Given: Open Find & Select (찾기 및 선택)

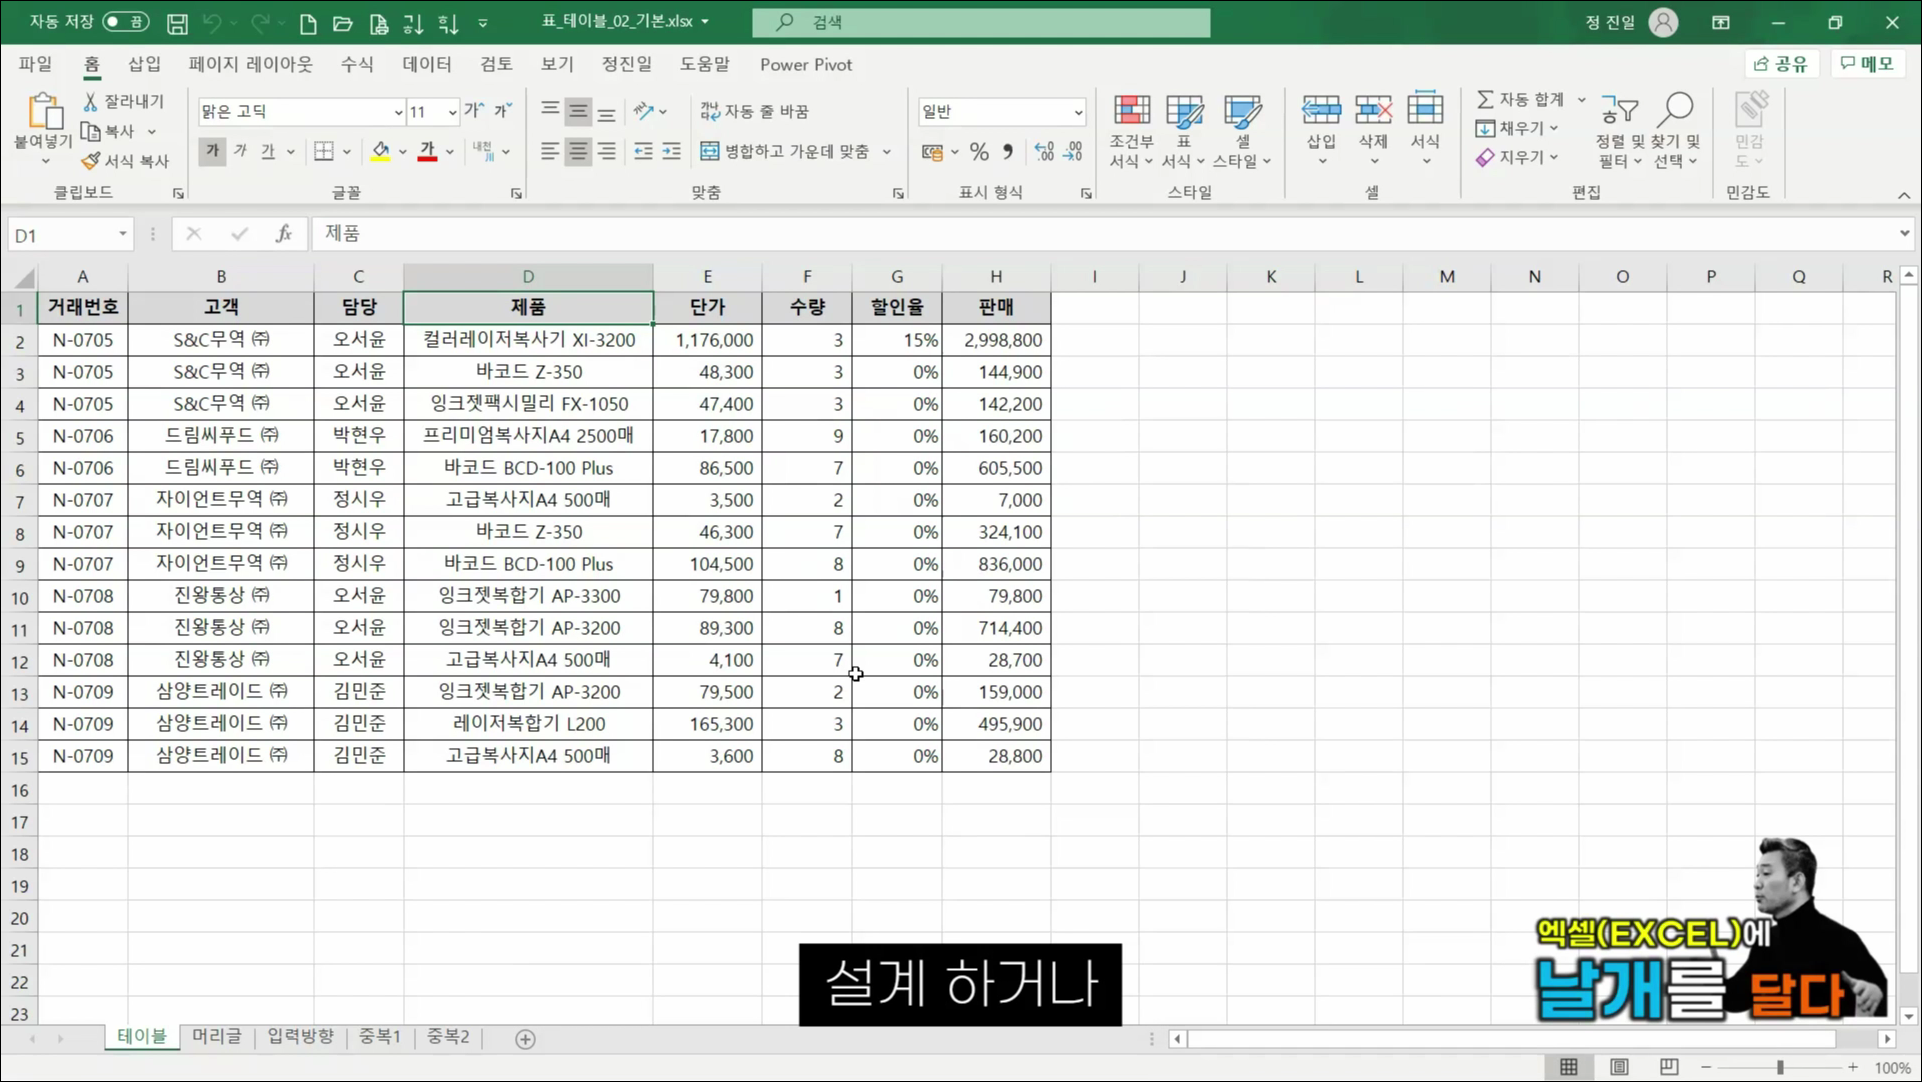Looking at the screenshot, I should coord(1676,130).
